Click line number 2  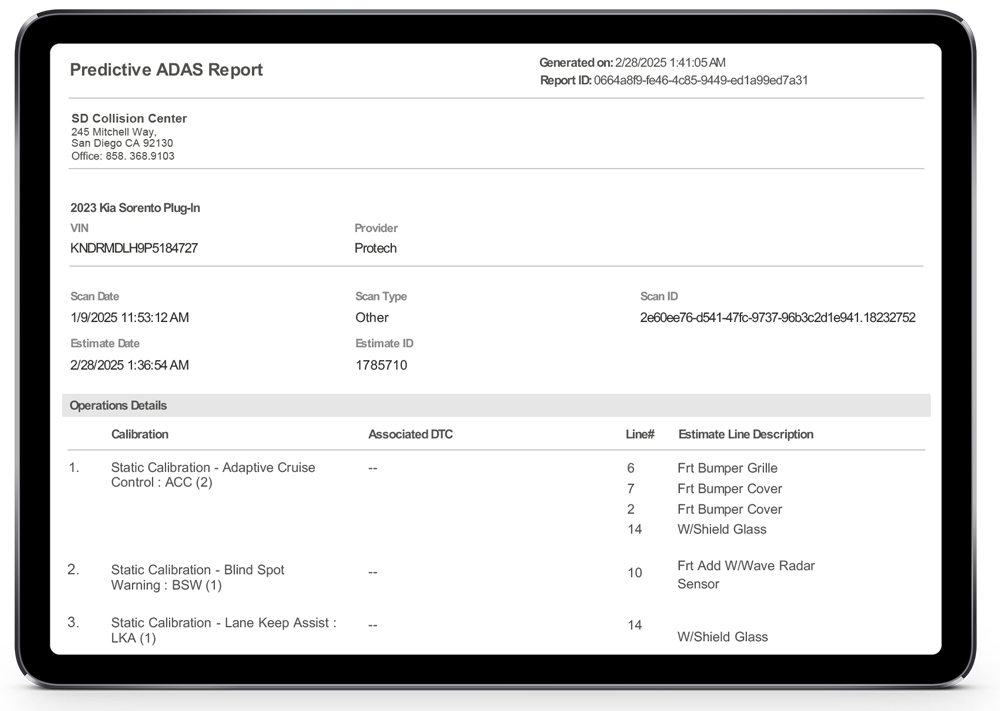[631, 509]
